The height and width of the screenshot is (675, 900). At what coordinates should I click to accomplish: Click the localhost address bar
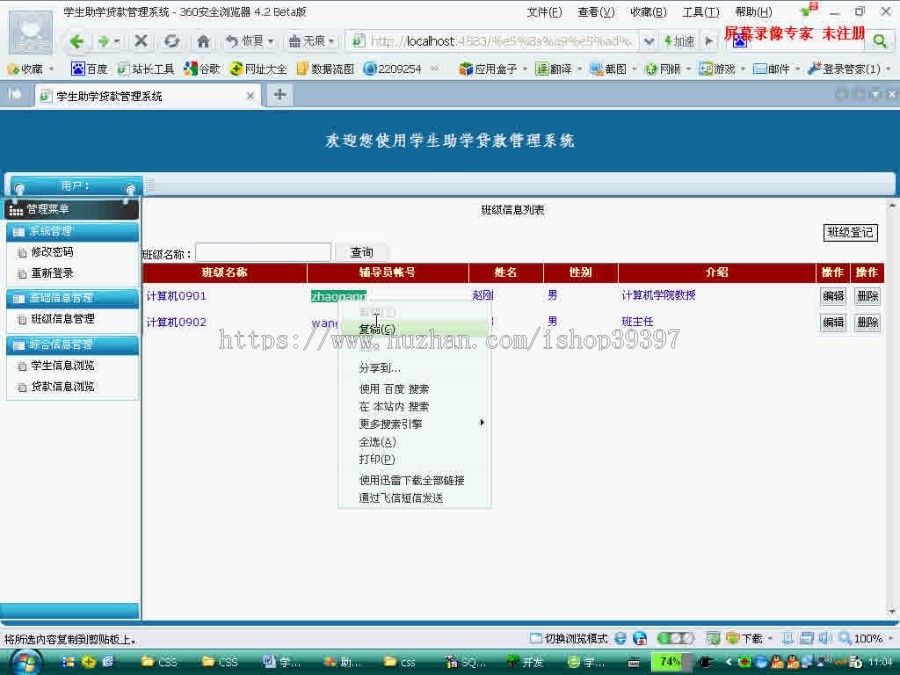[x=494, y=41]
